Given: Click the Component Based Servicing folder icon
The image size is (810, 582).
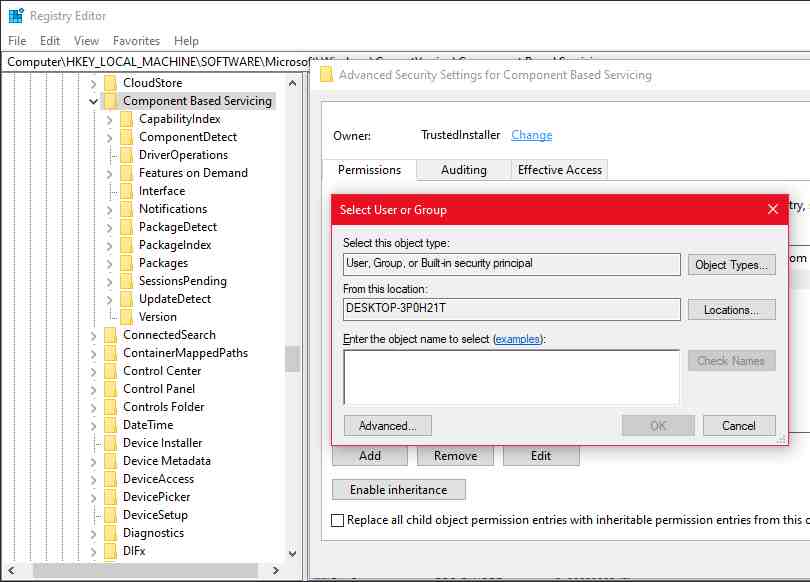Looking at the screenshot, I should tap(111, 101).
